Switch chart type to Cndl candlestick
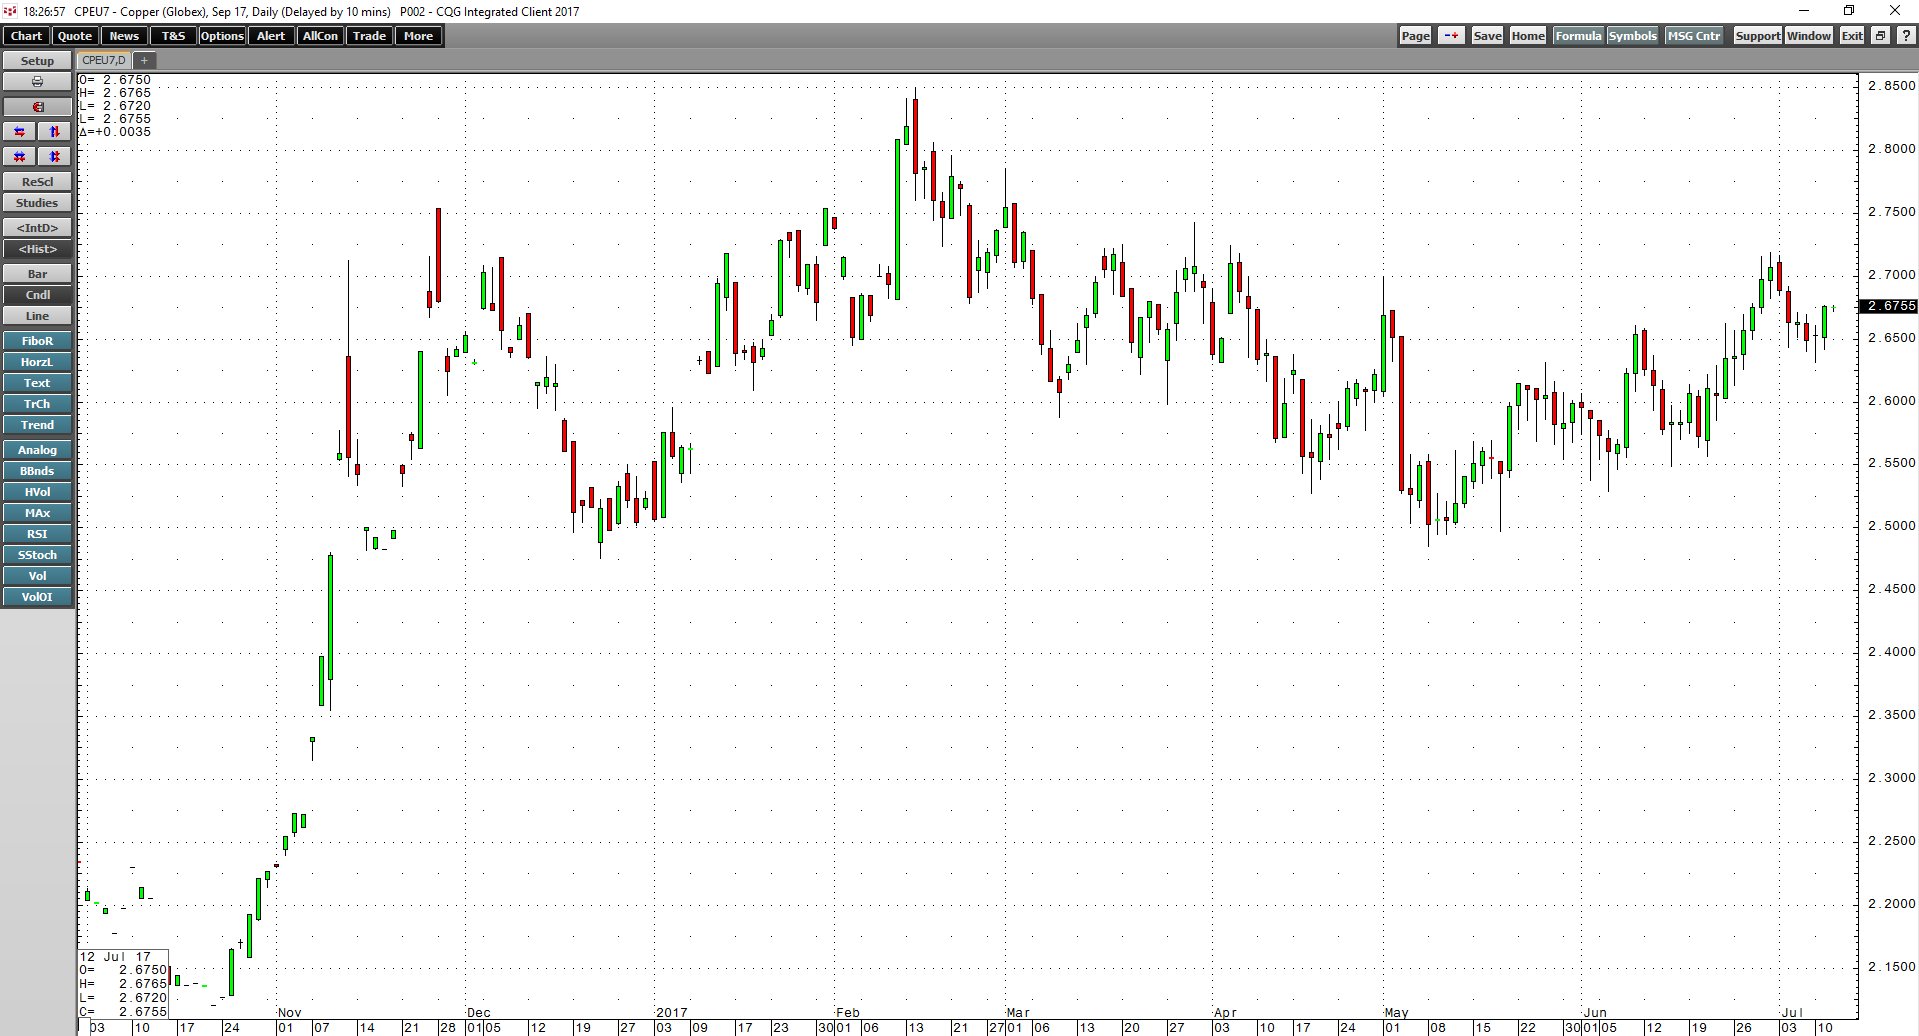The width and height of the screenshot is (1919, 1036). [x=37, y=295]
